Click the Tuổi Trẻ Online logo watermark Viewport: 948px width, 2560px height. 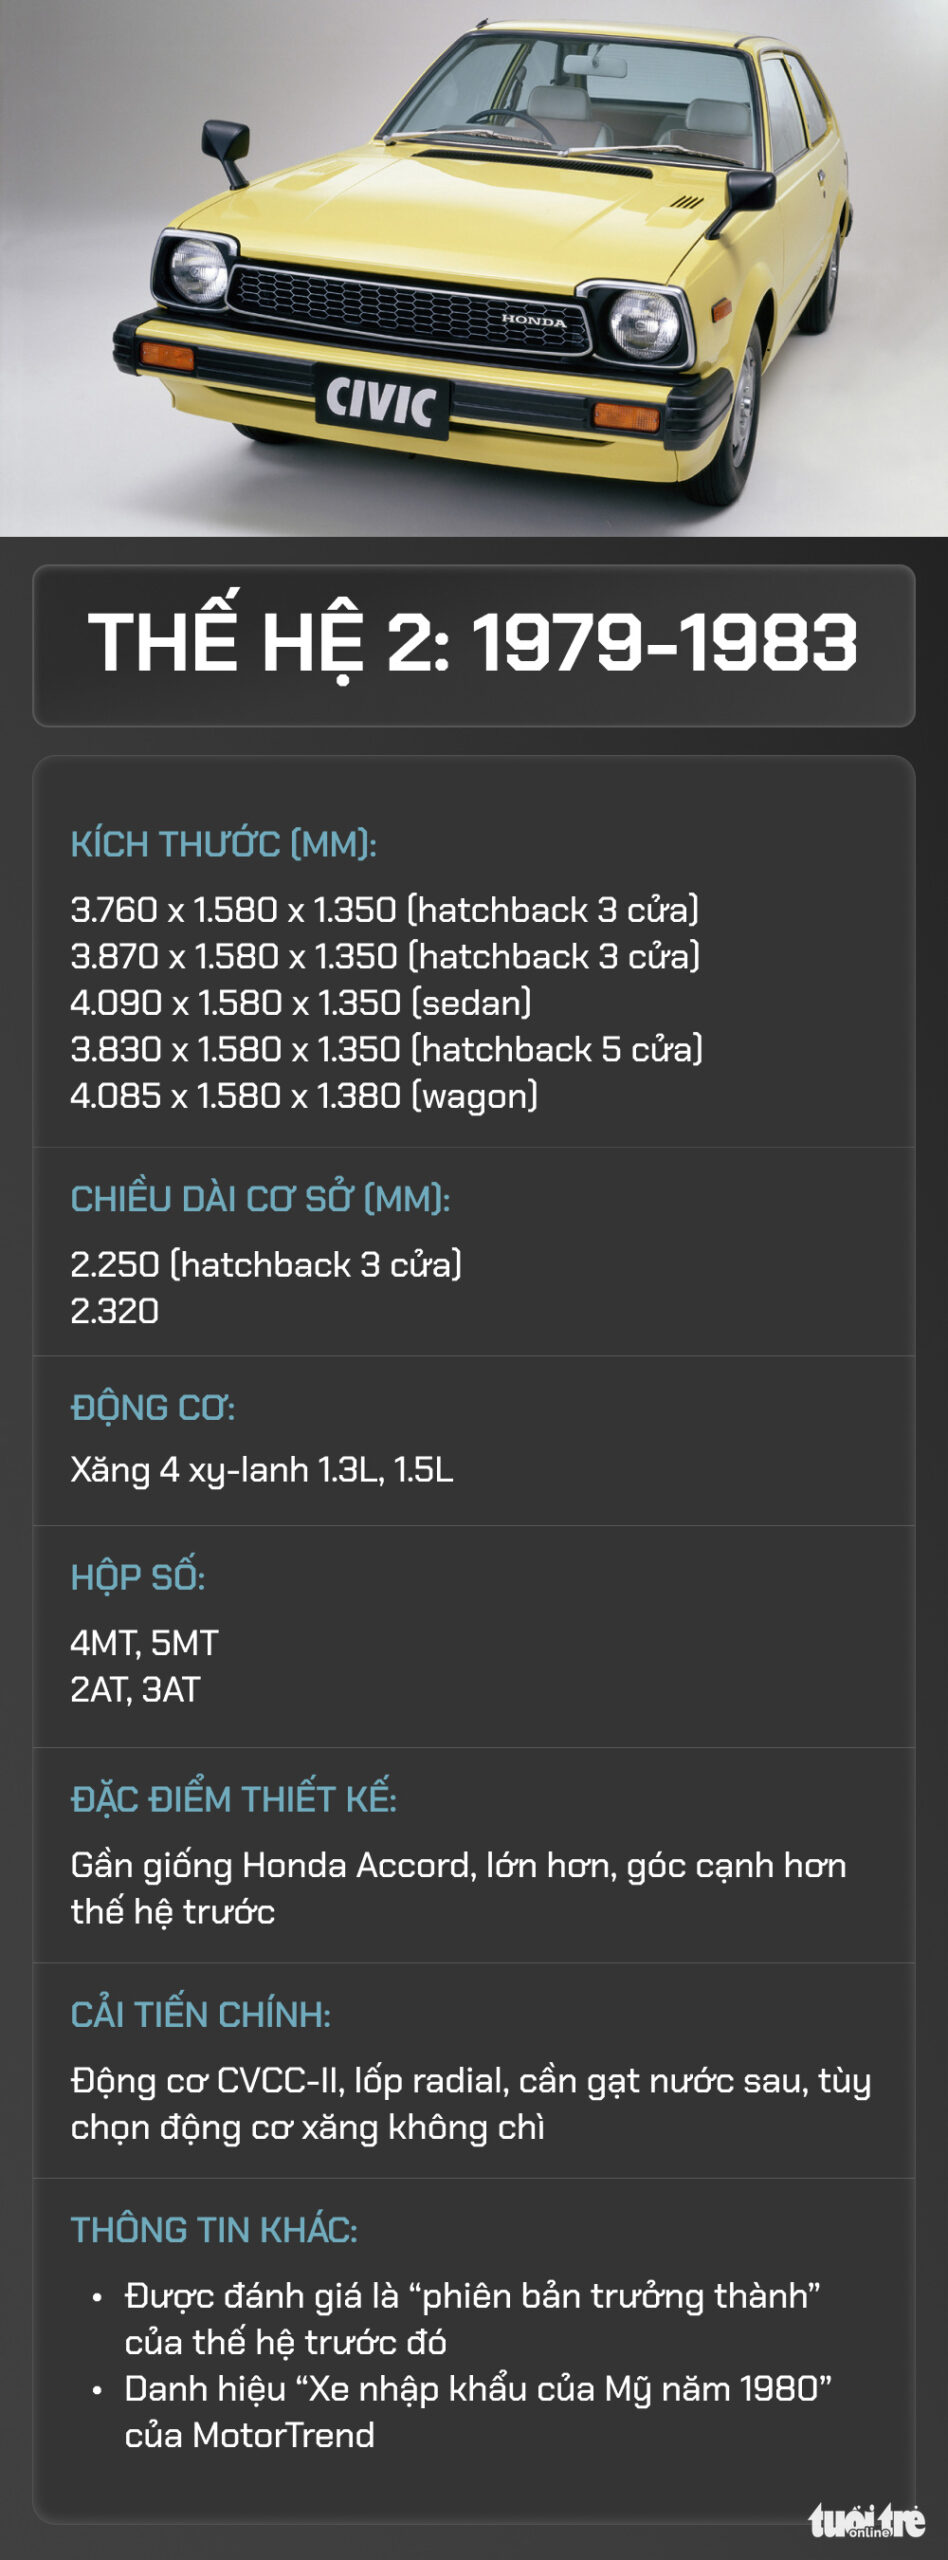tap(866, 2521)
